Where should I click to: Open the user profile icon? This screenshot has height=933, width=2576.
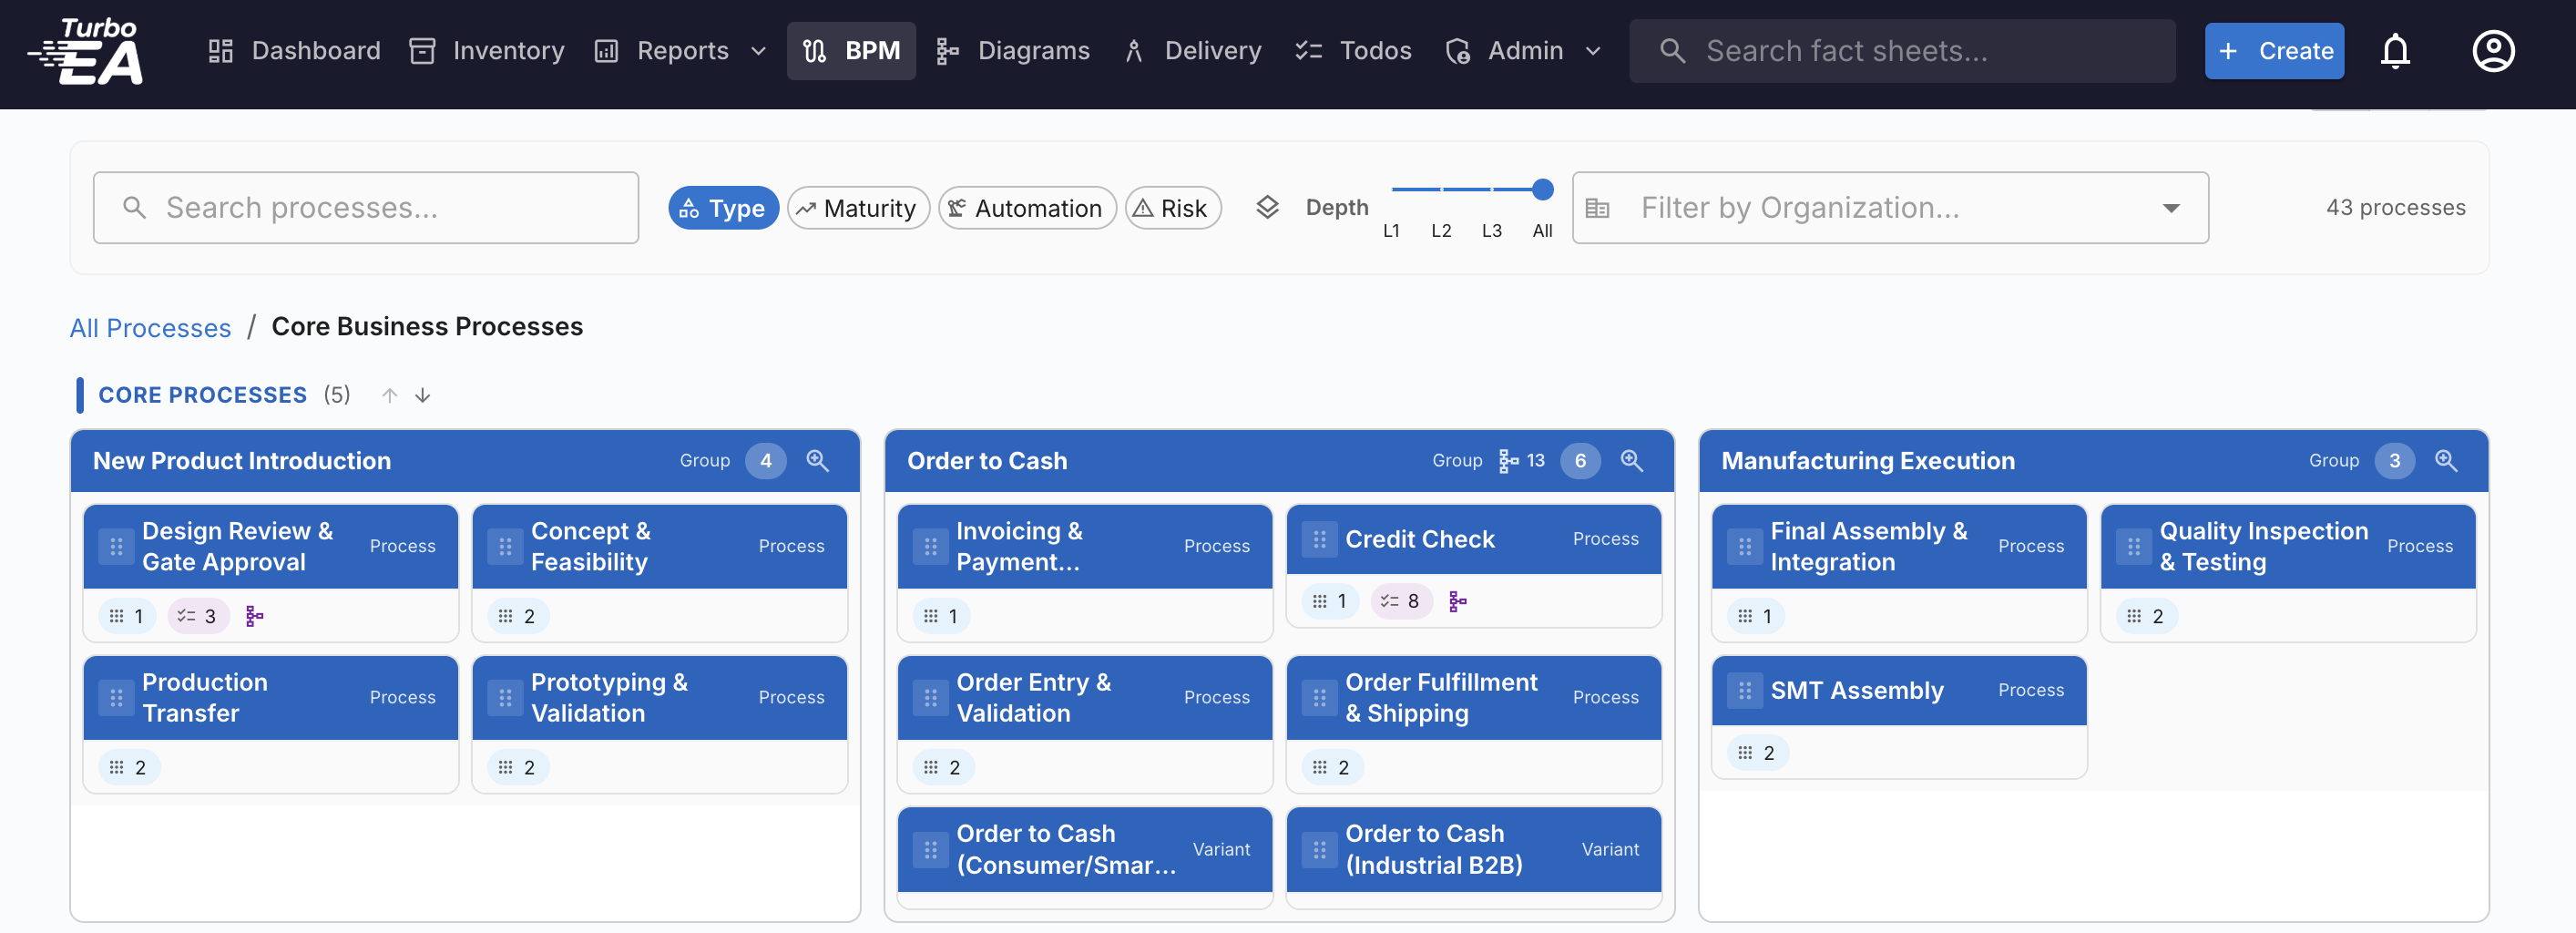pos(2494,51)
